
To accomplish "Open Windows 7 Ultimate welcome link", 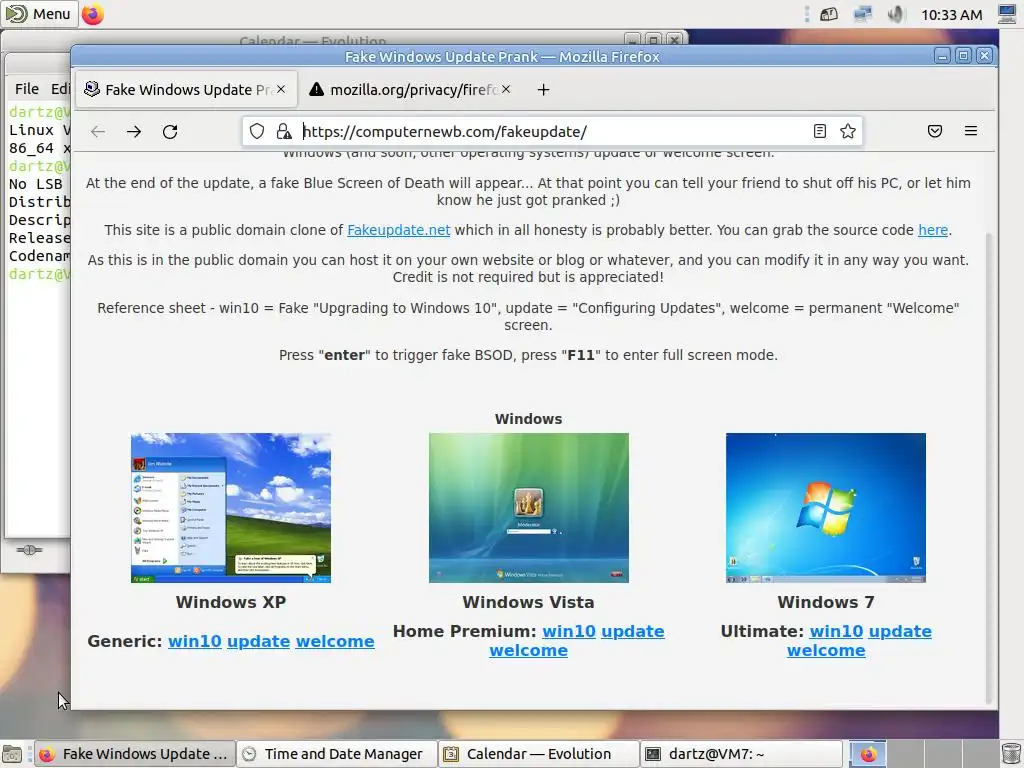I will (x=825, y=650).
